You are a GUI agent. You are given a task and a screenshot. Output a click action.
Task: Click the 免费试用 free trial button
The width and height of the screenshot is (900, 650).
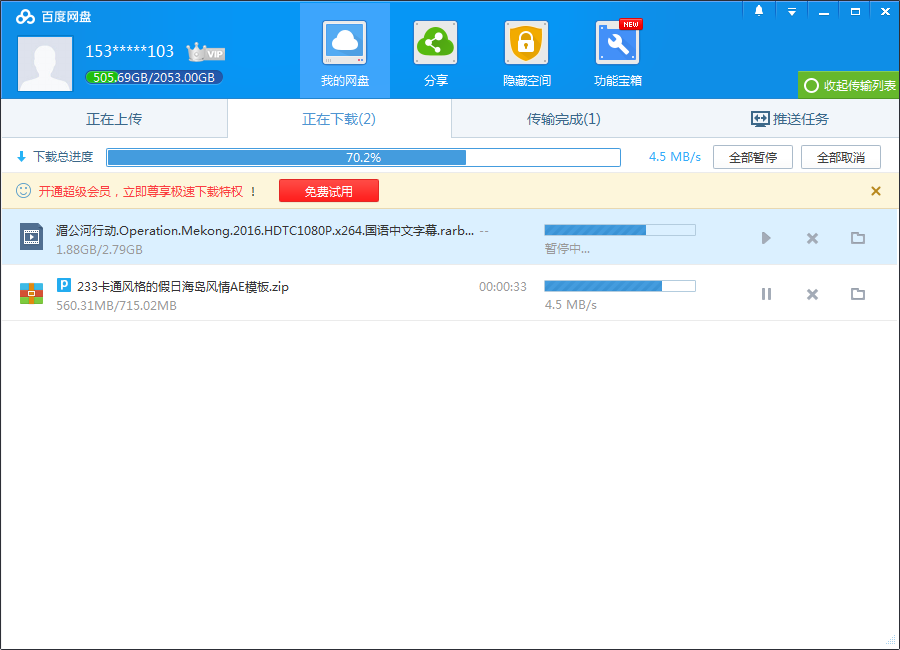329,191
